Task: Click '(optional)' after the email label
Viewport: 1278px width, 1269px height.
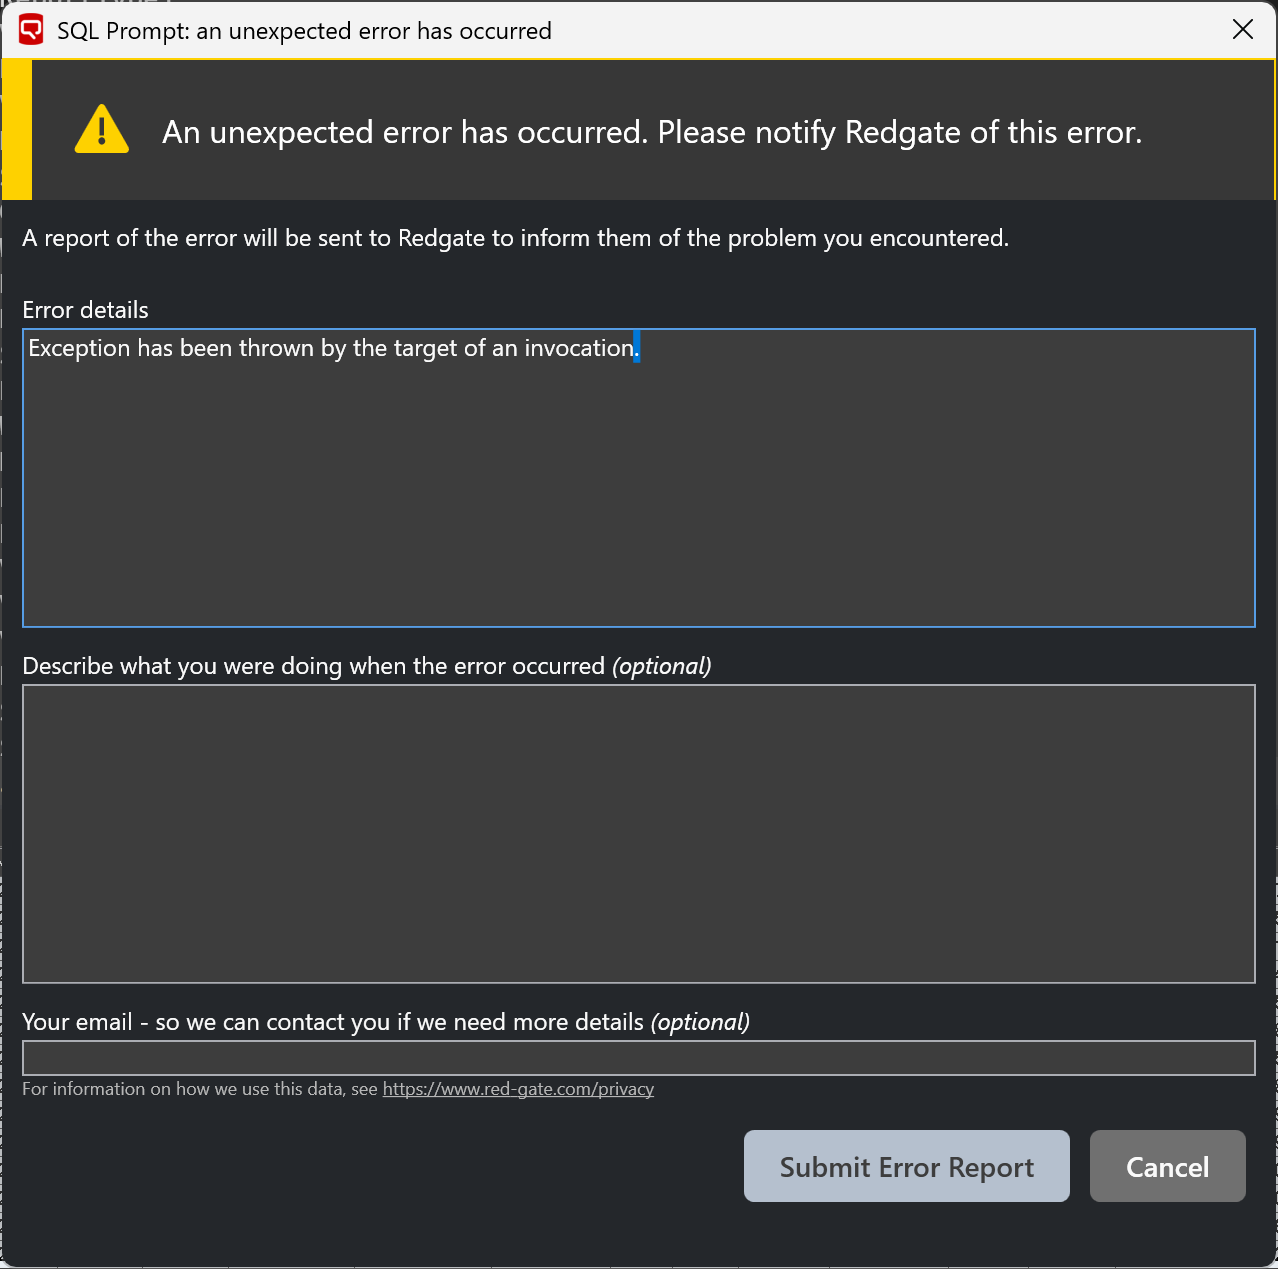Action: 700,1022
